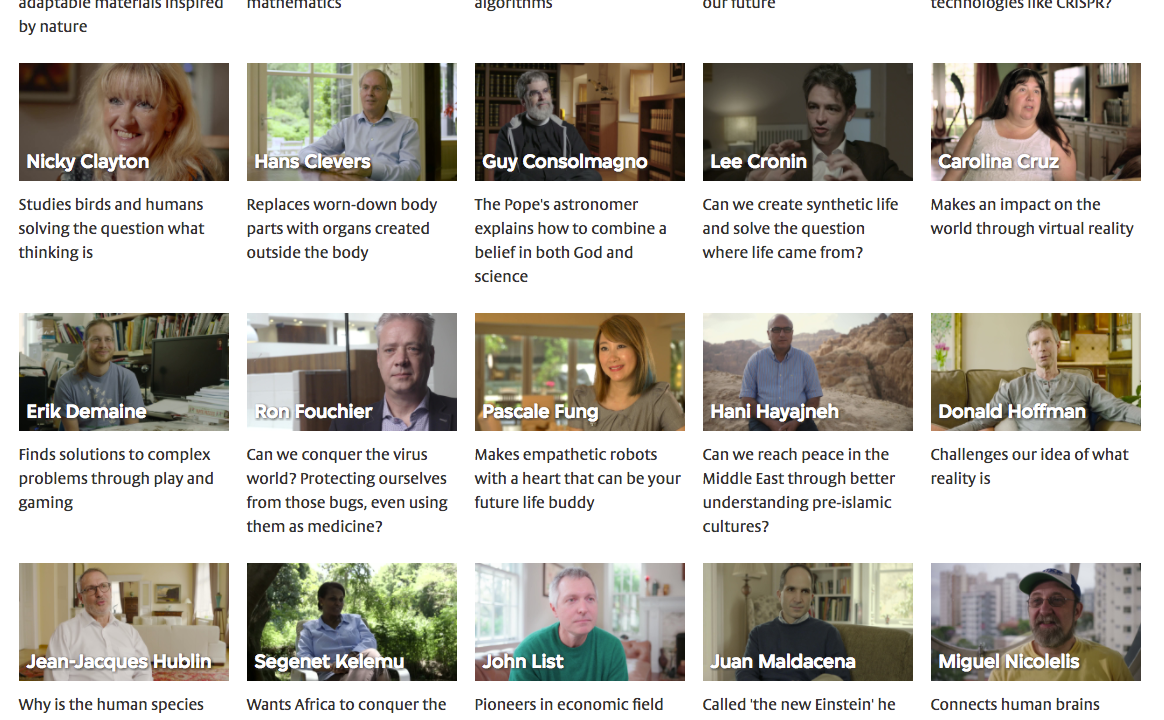Select the Jean-Jacques Hublin thumbnail
This screenshot has height=720, width=1164.
click(x=124, y=622)
